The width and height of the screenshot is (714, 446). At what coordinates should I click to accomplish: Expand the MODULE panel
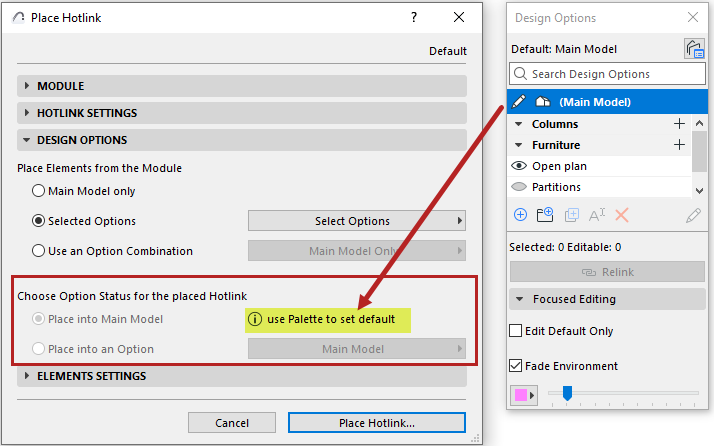pyautogui.click(x=242, y=86)
